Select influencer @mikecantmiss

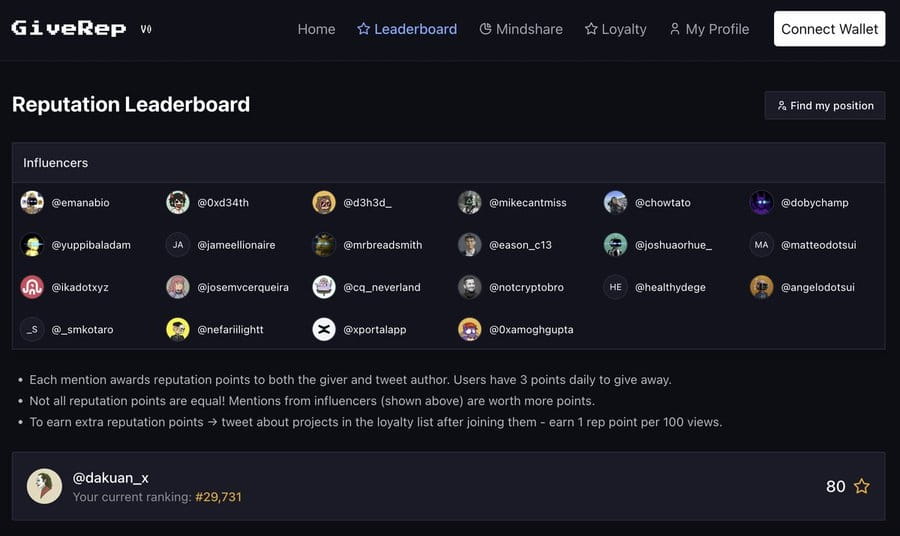[527, 203]
